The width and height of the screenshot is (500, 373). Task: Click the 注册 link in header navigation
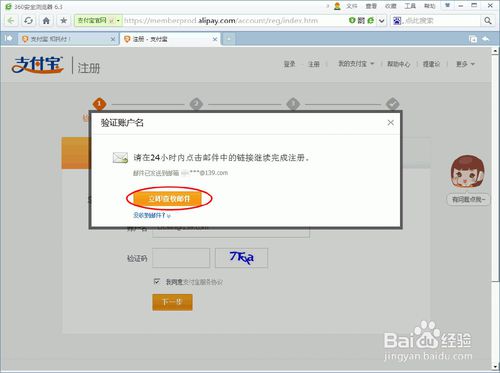tap(314, 64)
